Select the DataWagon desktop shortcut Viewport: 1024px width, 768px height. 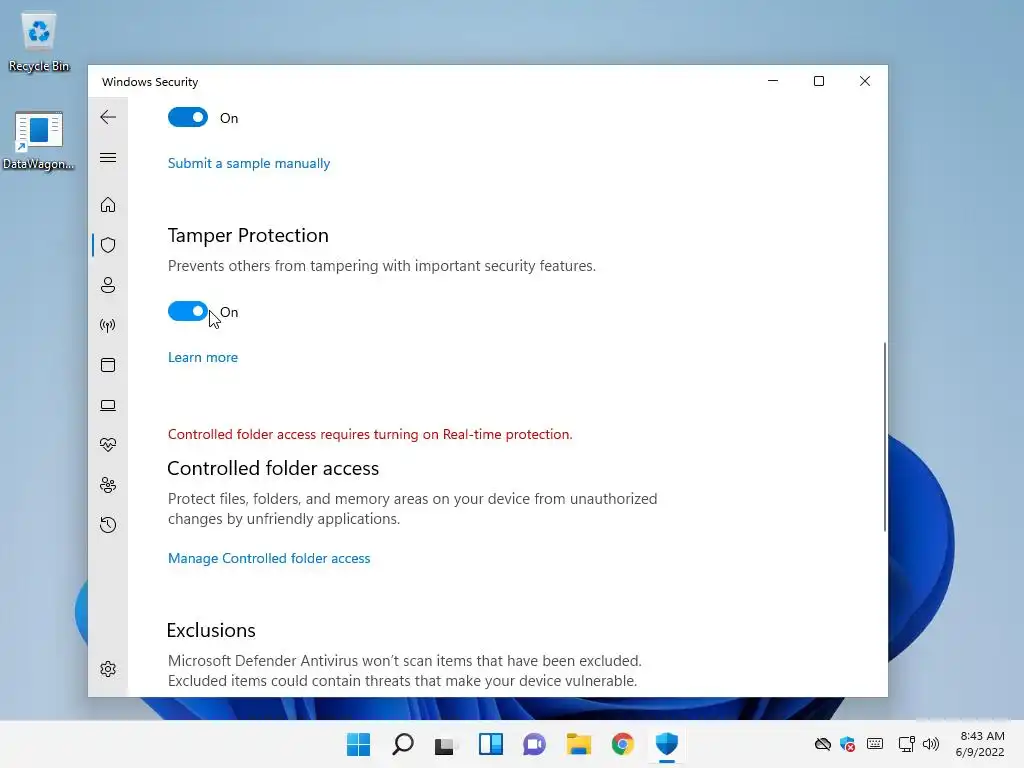pyautogui.click(x=39, y=140)
